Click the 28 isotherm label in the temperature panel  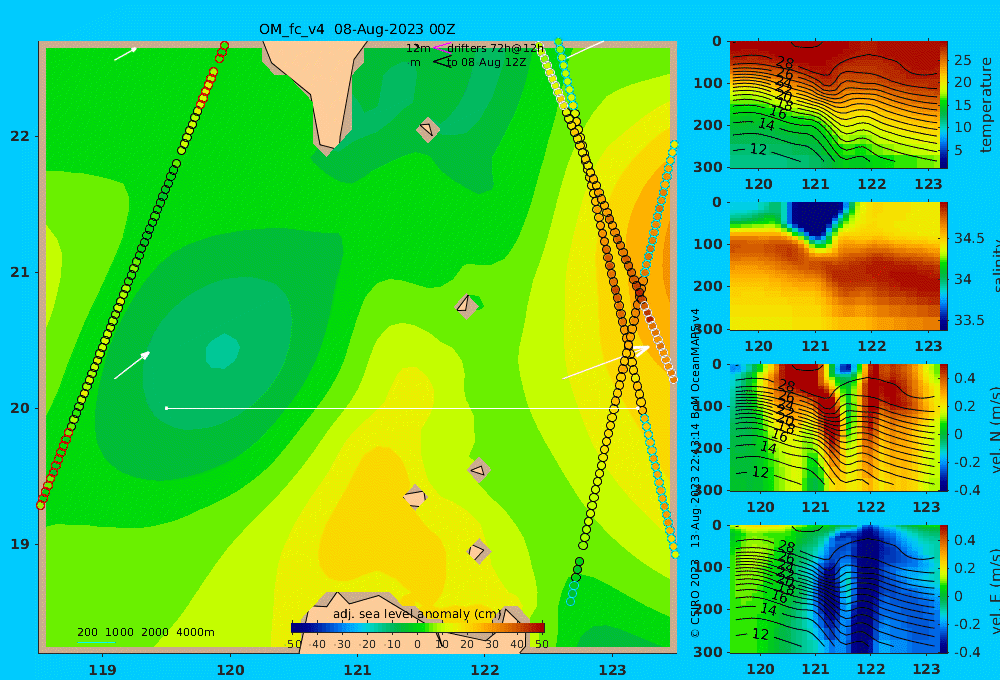coord(785,63)
